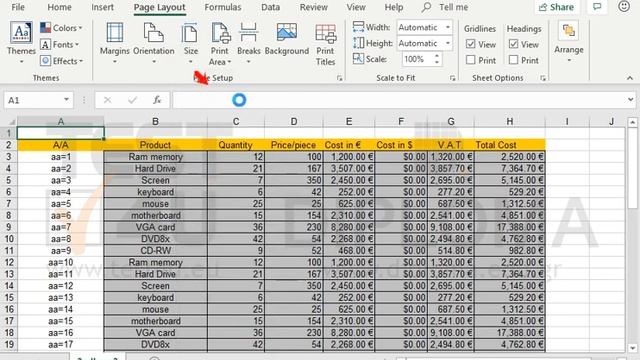Viewport: 640px width, 360px height.
Task: Open Print Titles settings
Action: pyautogui.click(x=325, y=44)
